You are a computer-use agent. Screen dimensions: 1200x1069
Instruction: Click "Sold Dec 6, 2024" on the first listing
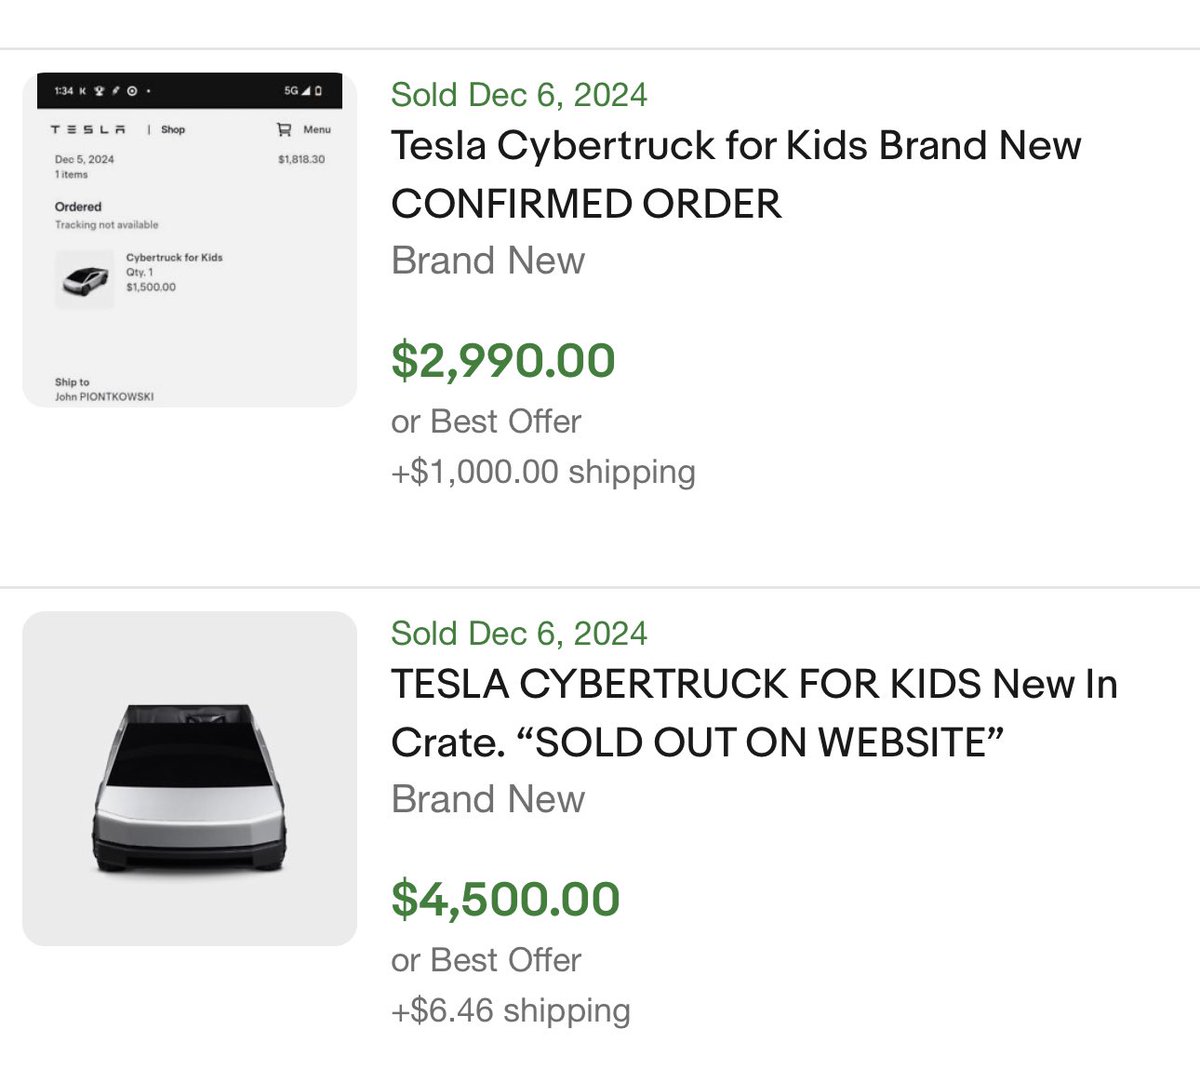point(519,94)
